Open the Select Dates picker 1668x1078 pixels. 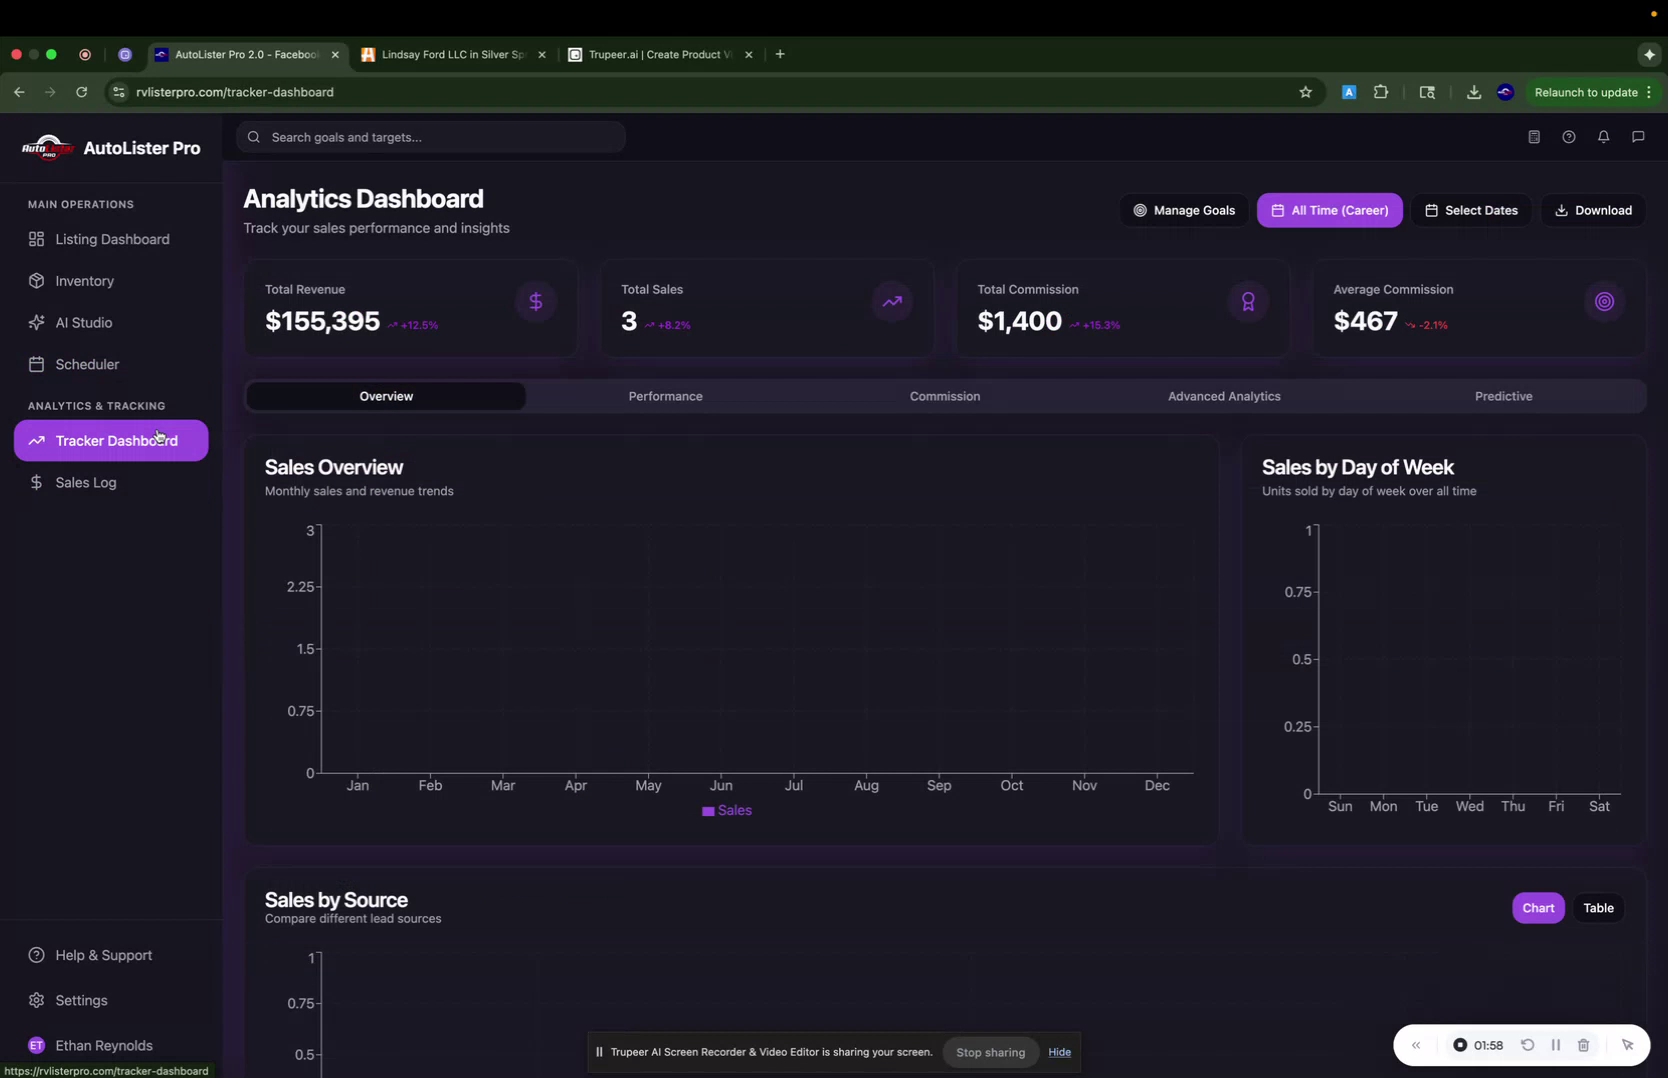[x=1471, y=210]
